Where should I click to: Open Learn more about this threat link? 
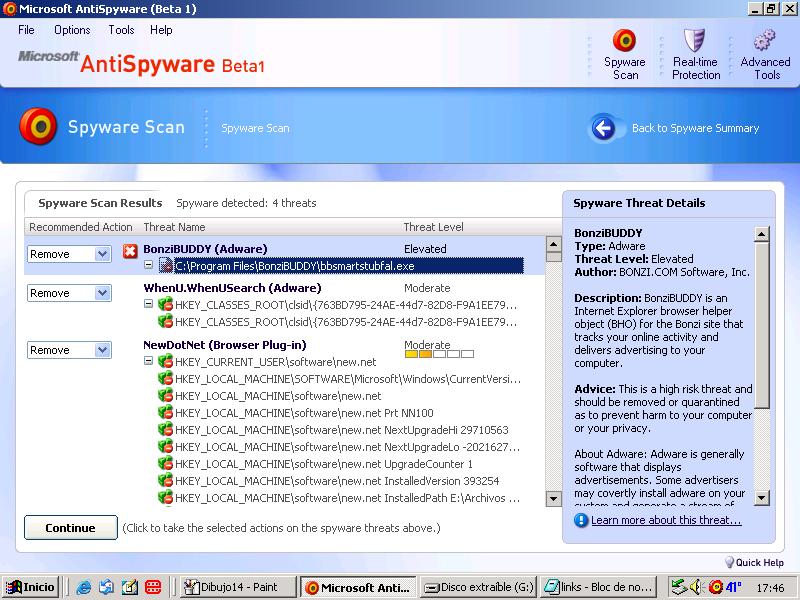pos(666,520)
